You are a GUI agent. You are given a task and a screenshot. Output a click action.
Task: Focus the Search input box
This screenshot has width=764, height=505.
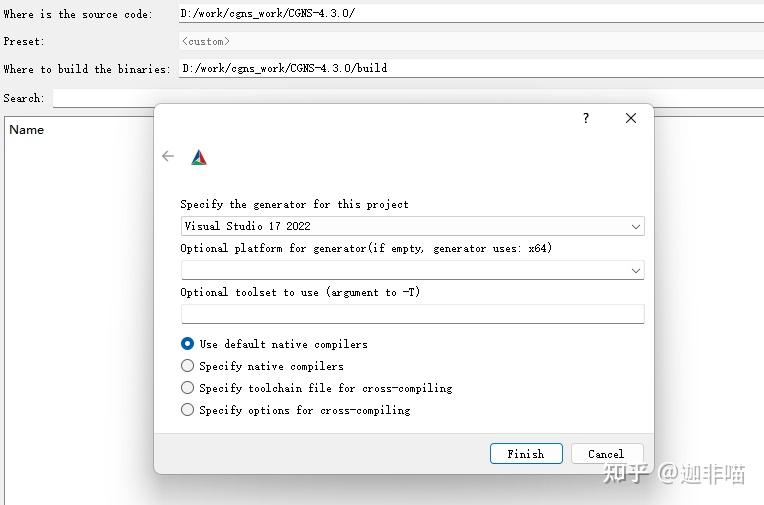[x=408, y=98]
